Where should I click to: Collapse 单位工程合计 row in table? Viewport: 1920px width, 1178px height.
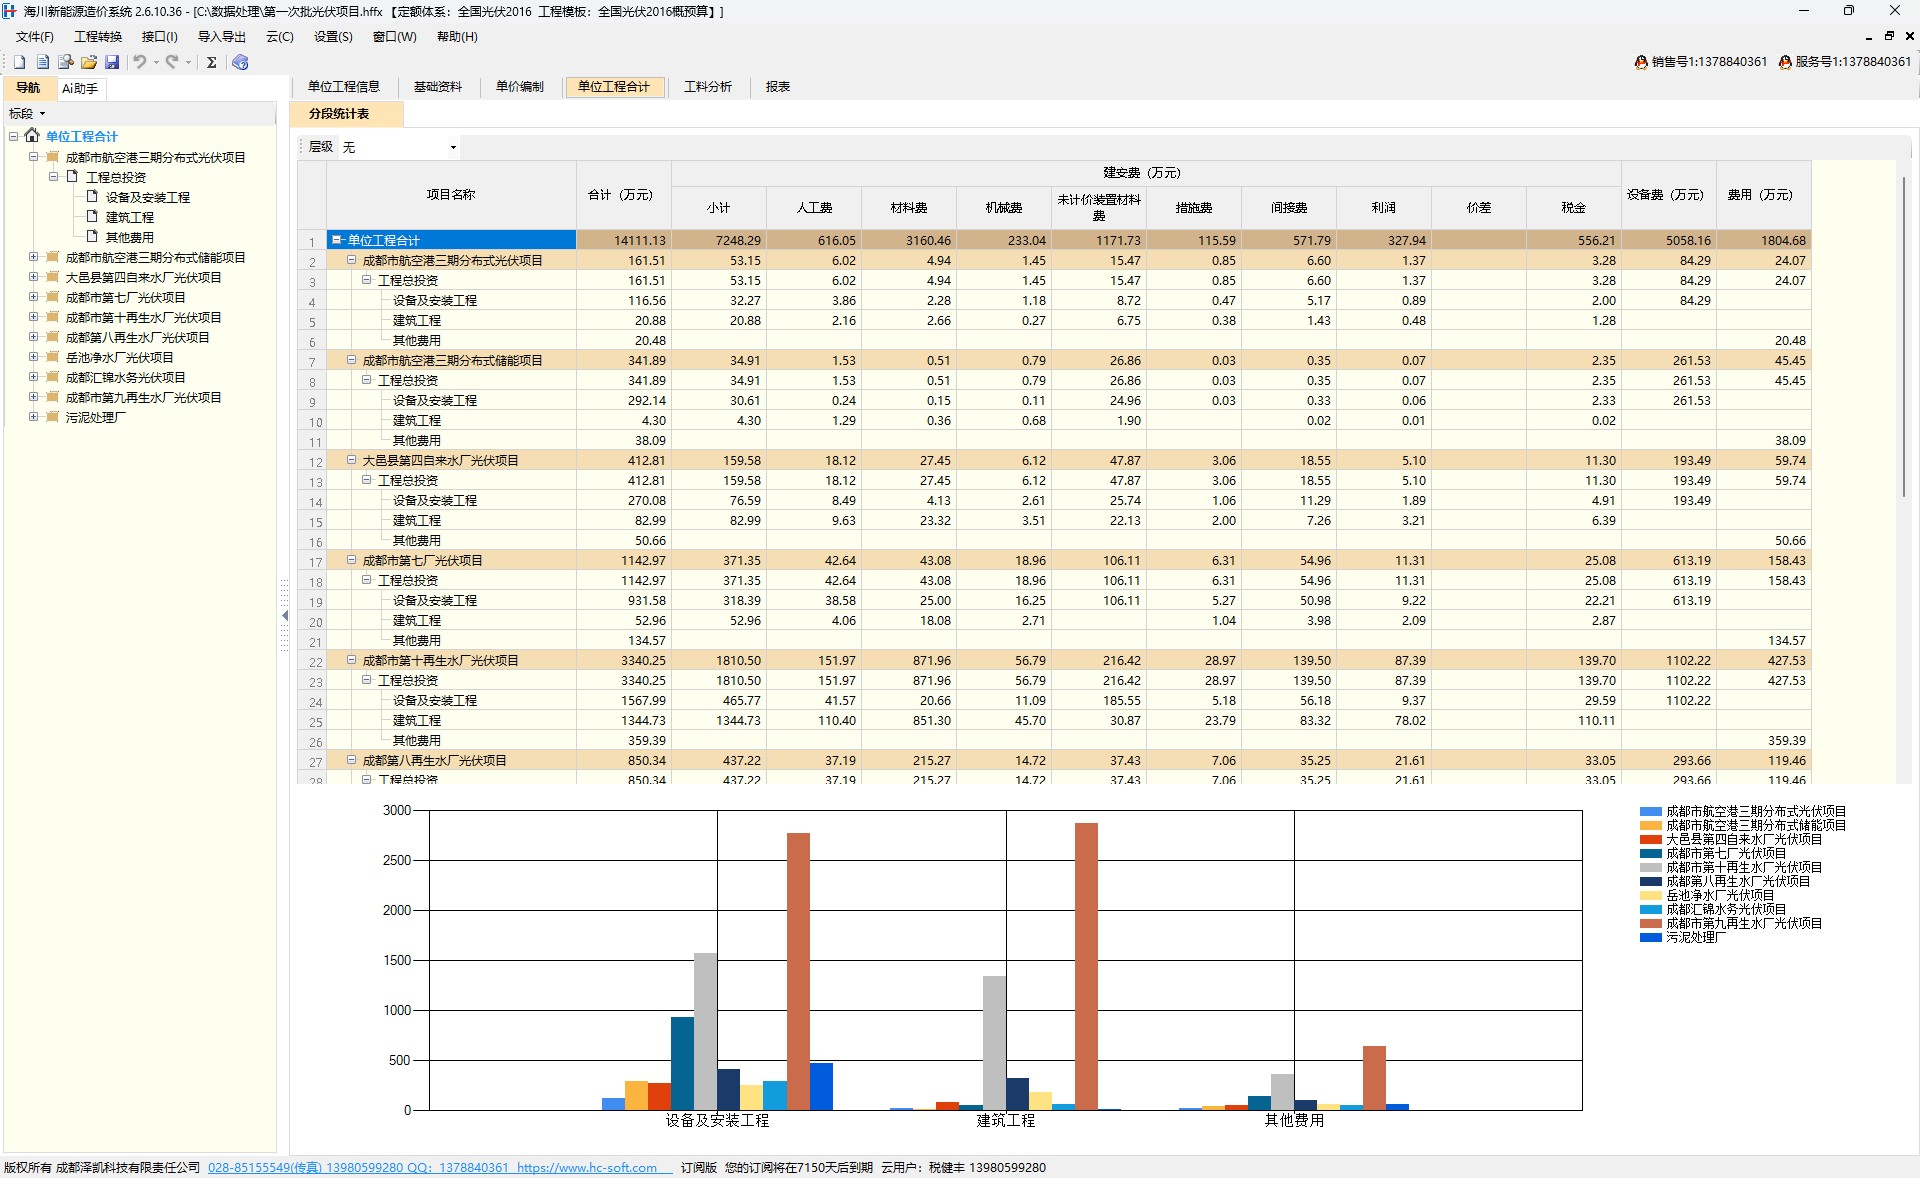coord(337,240)
